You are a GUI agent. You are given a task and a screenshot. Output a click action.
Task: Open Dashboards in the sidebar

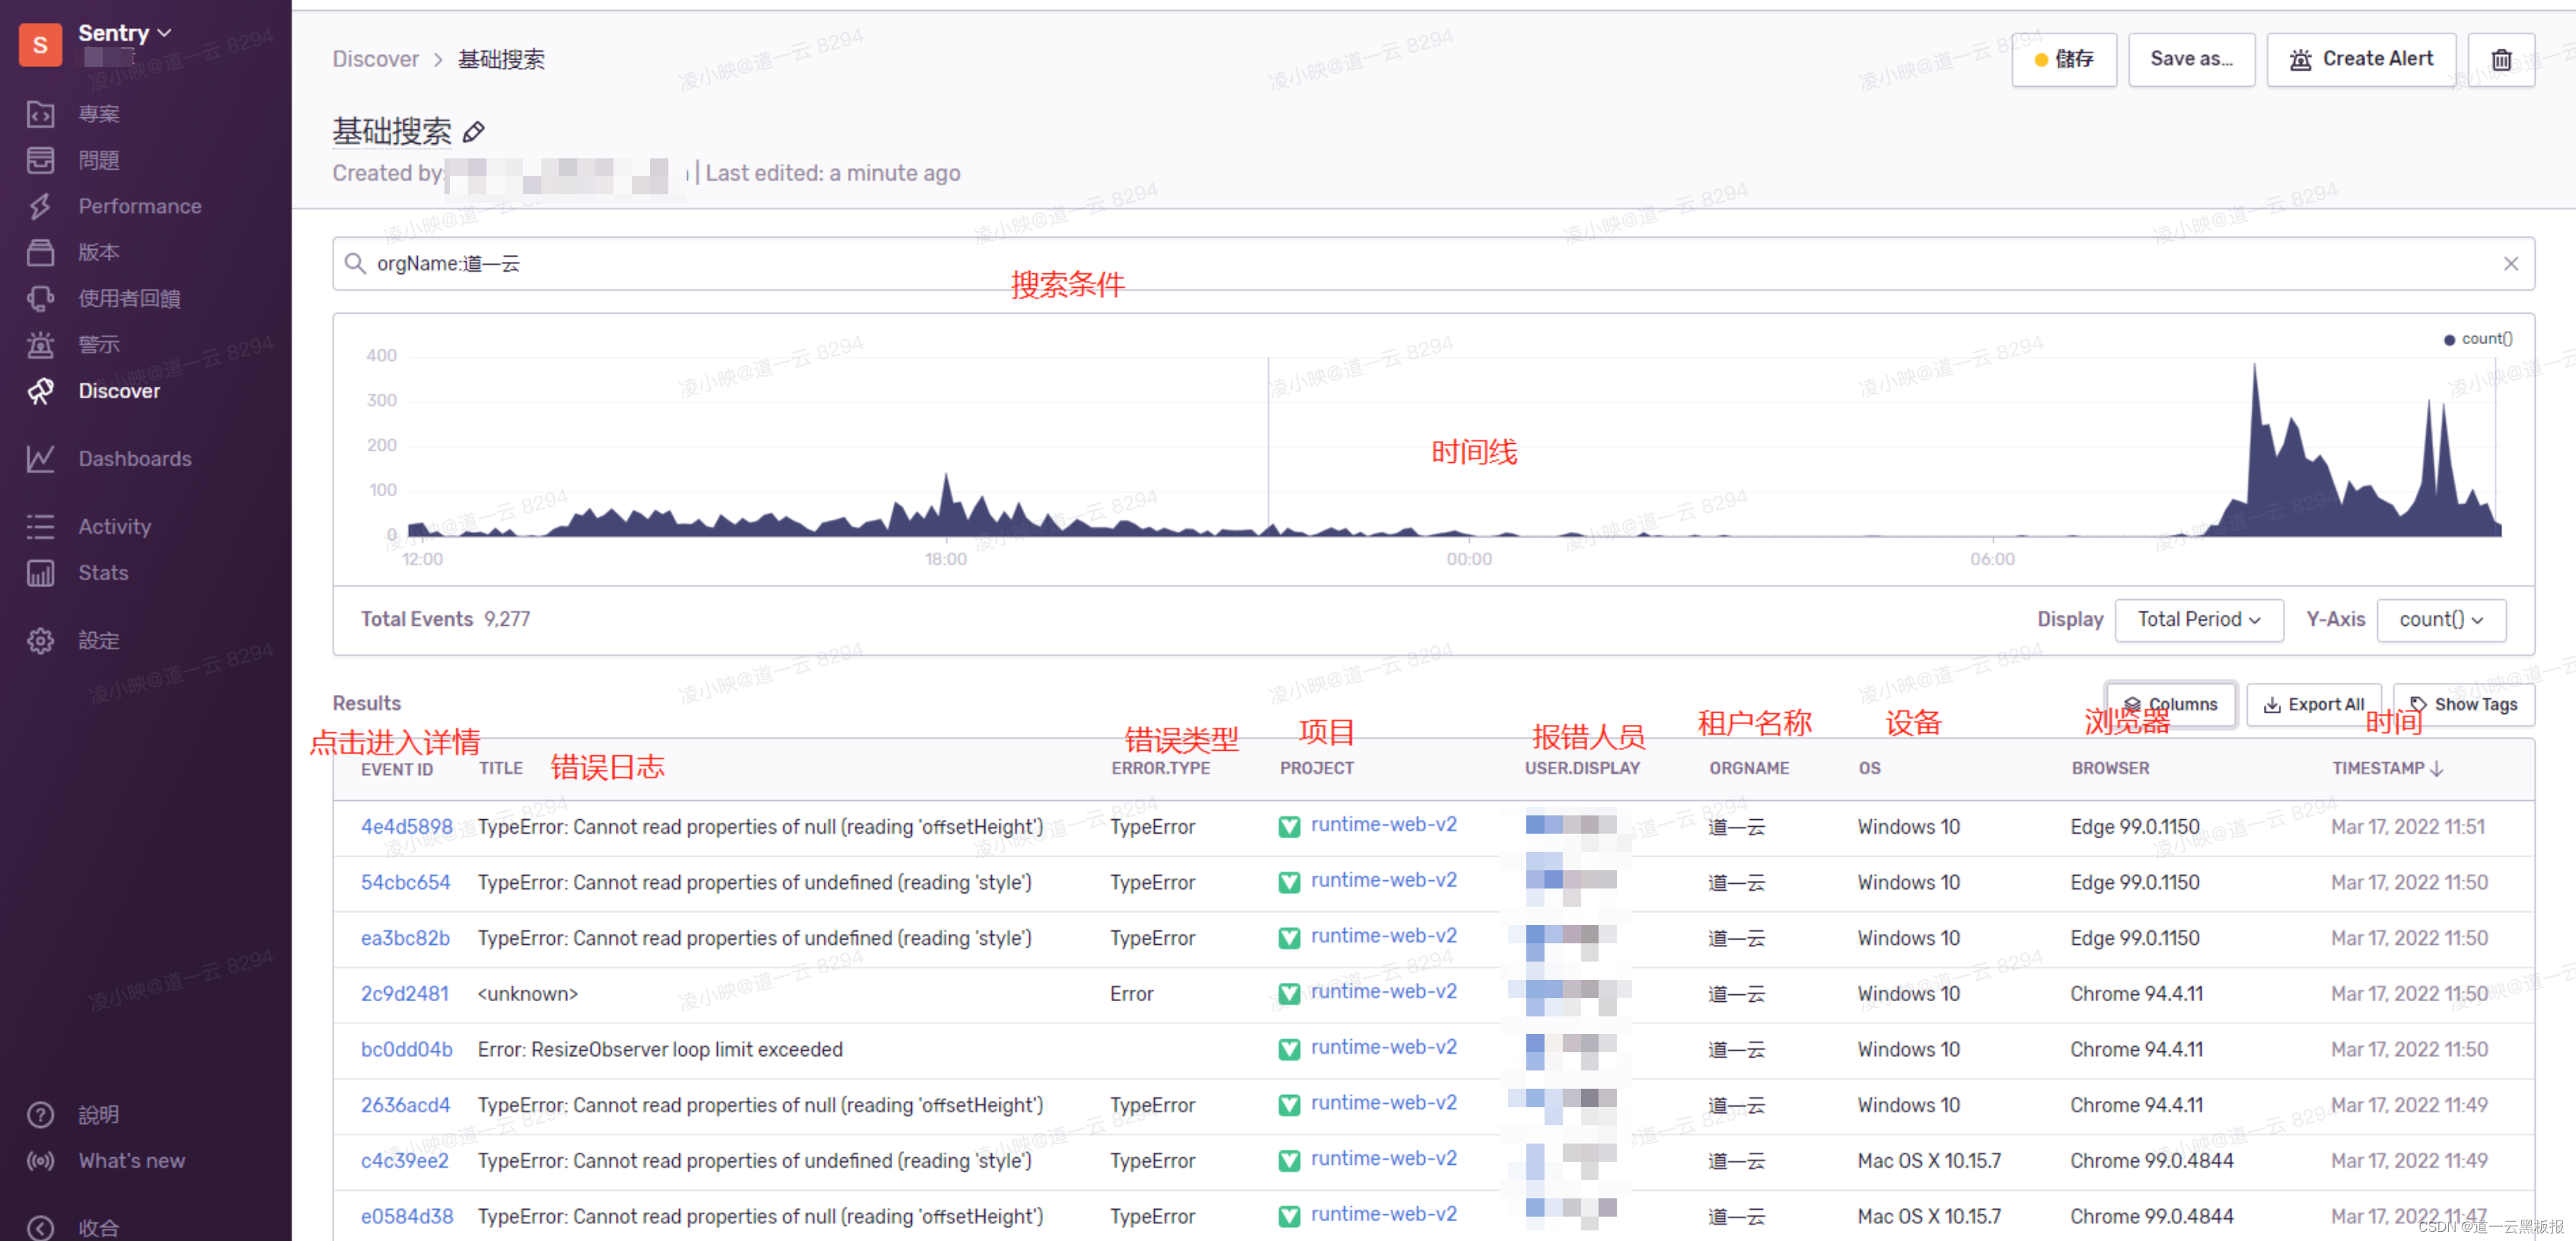click(134, 459)
